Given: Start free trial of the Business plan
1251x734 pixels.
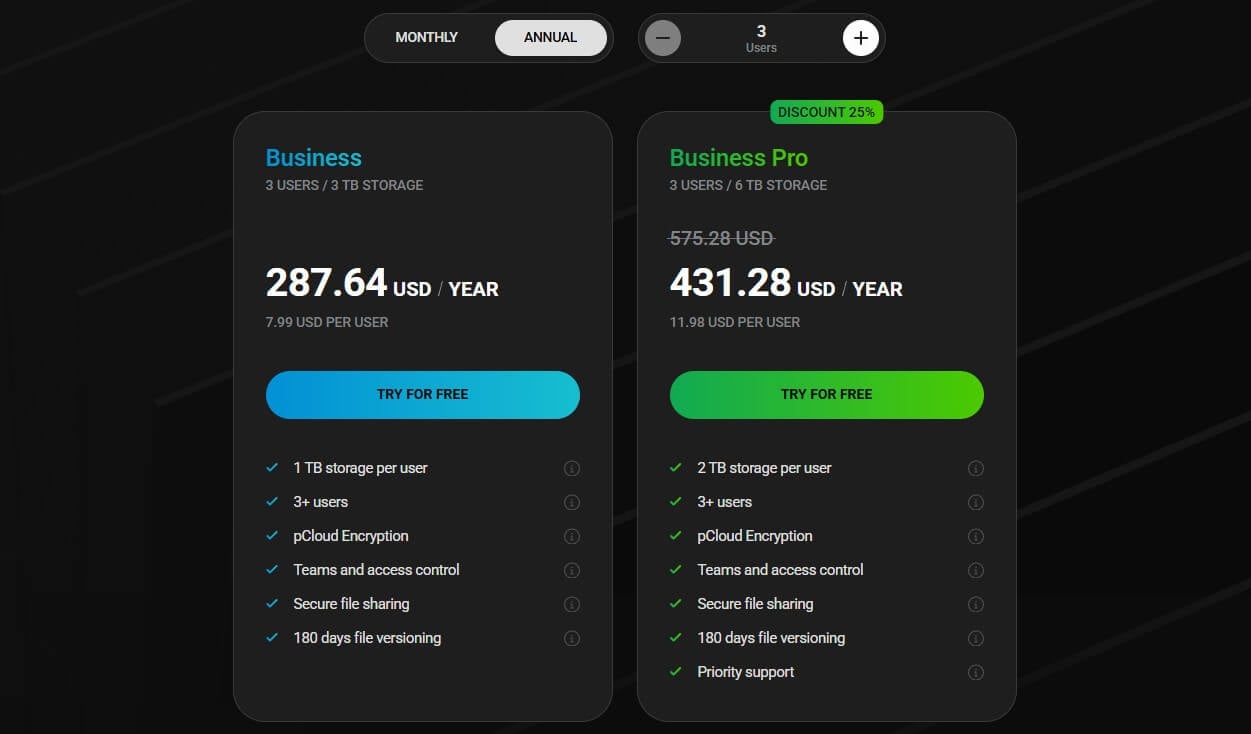Looking at the screenshot, I should pyautogui.click(x=422, y=394).
